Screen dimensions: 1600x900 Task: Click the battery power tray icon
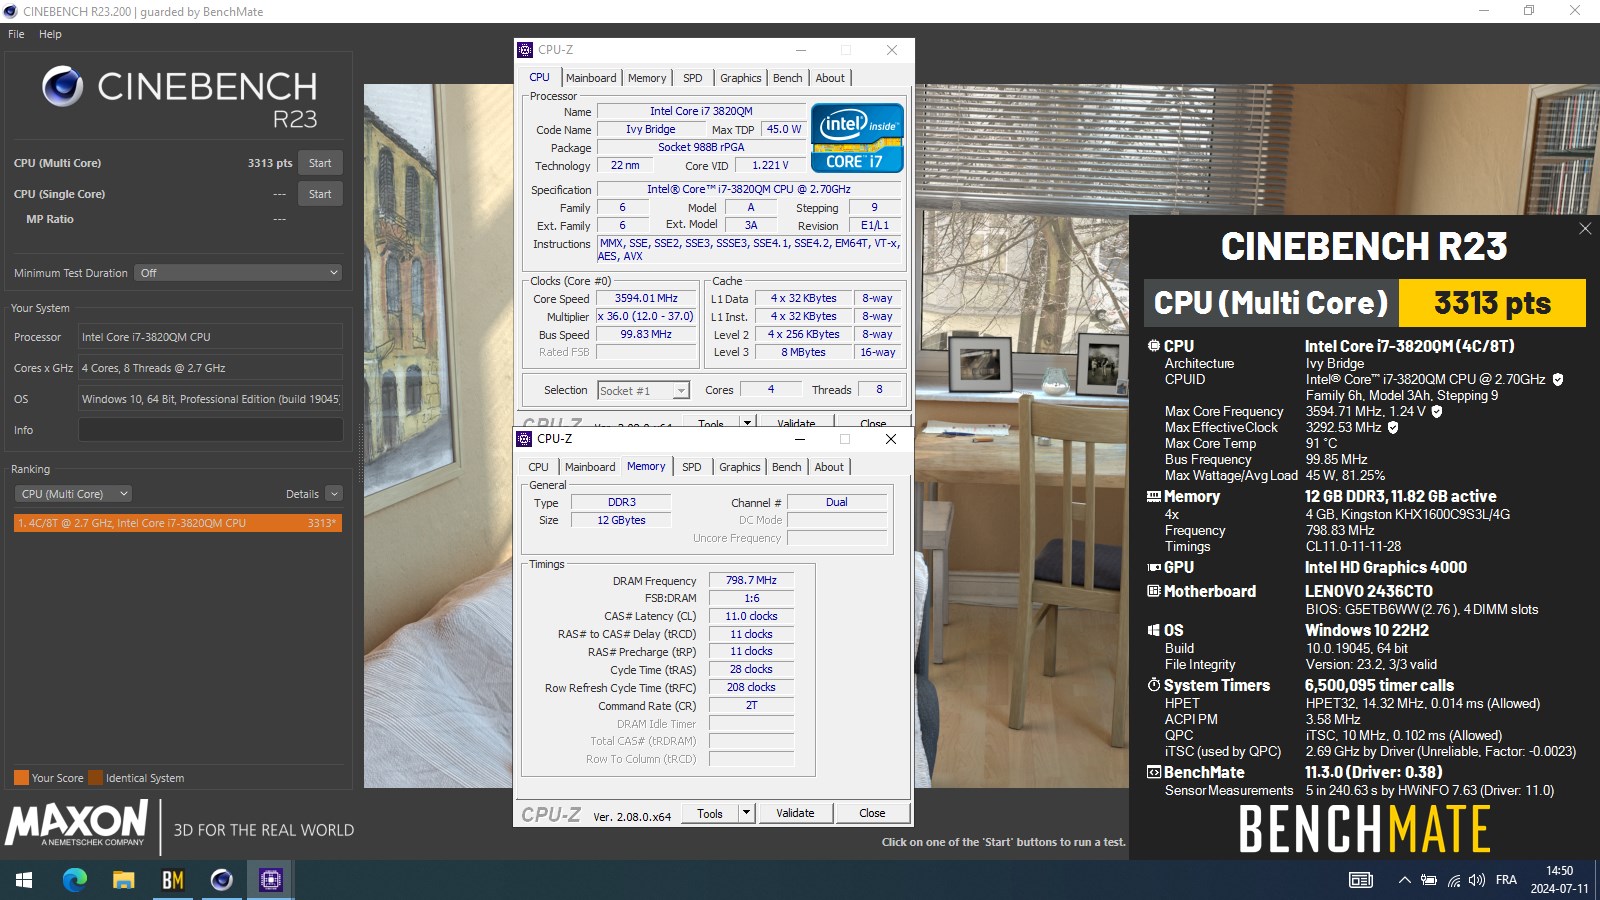pyautogui.click(x=1429, y=880)
